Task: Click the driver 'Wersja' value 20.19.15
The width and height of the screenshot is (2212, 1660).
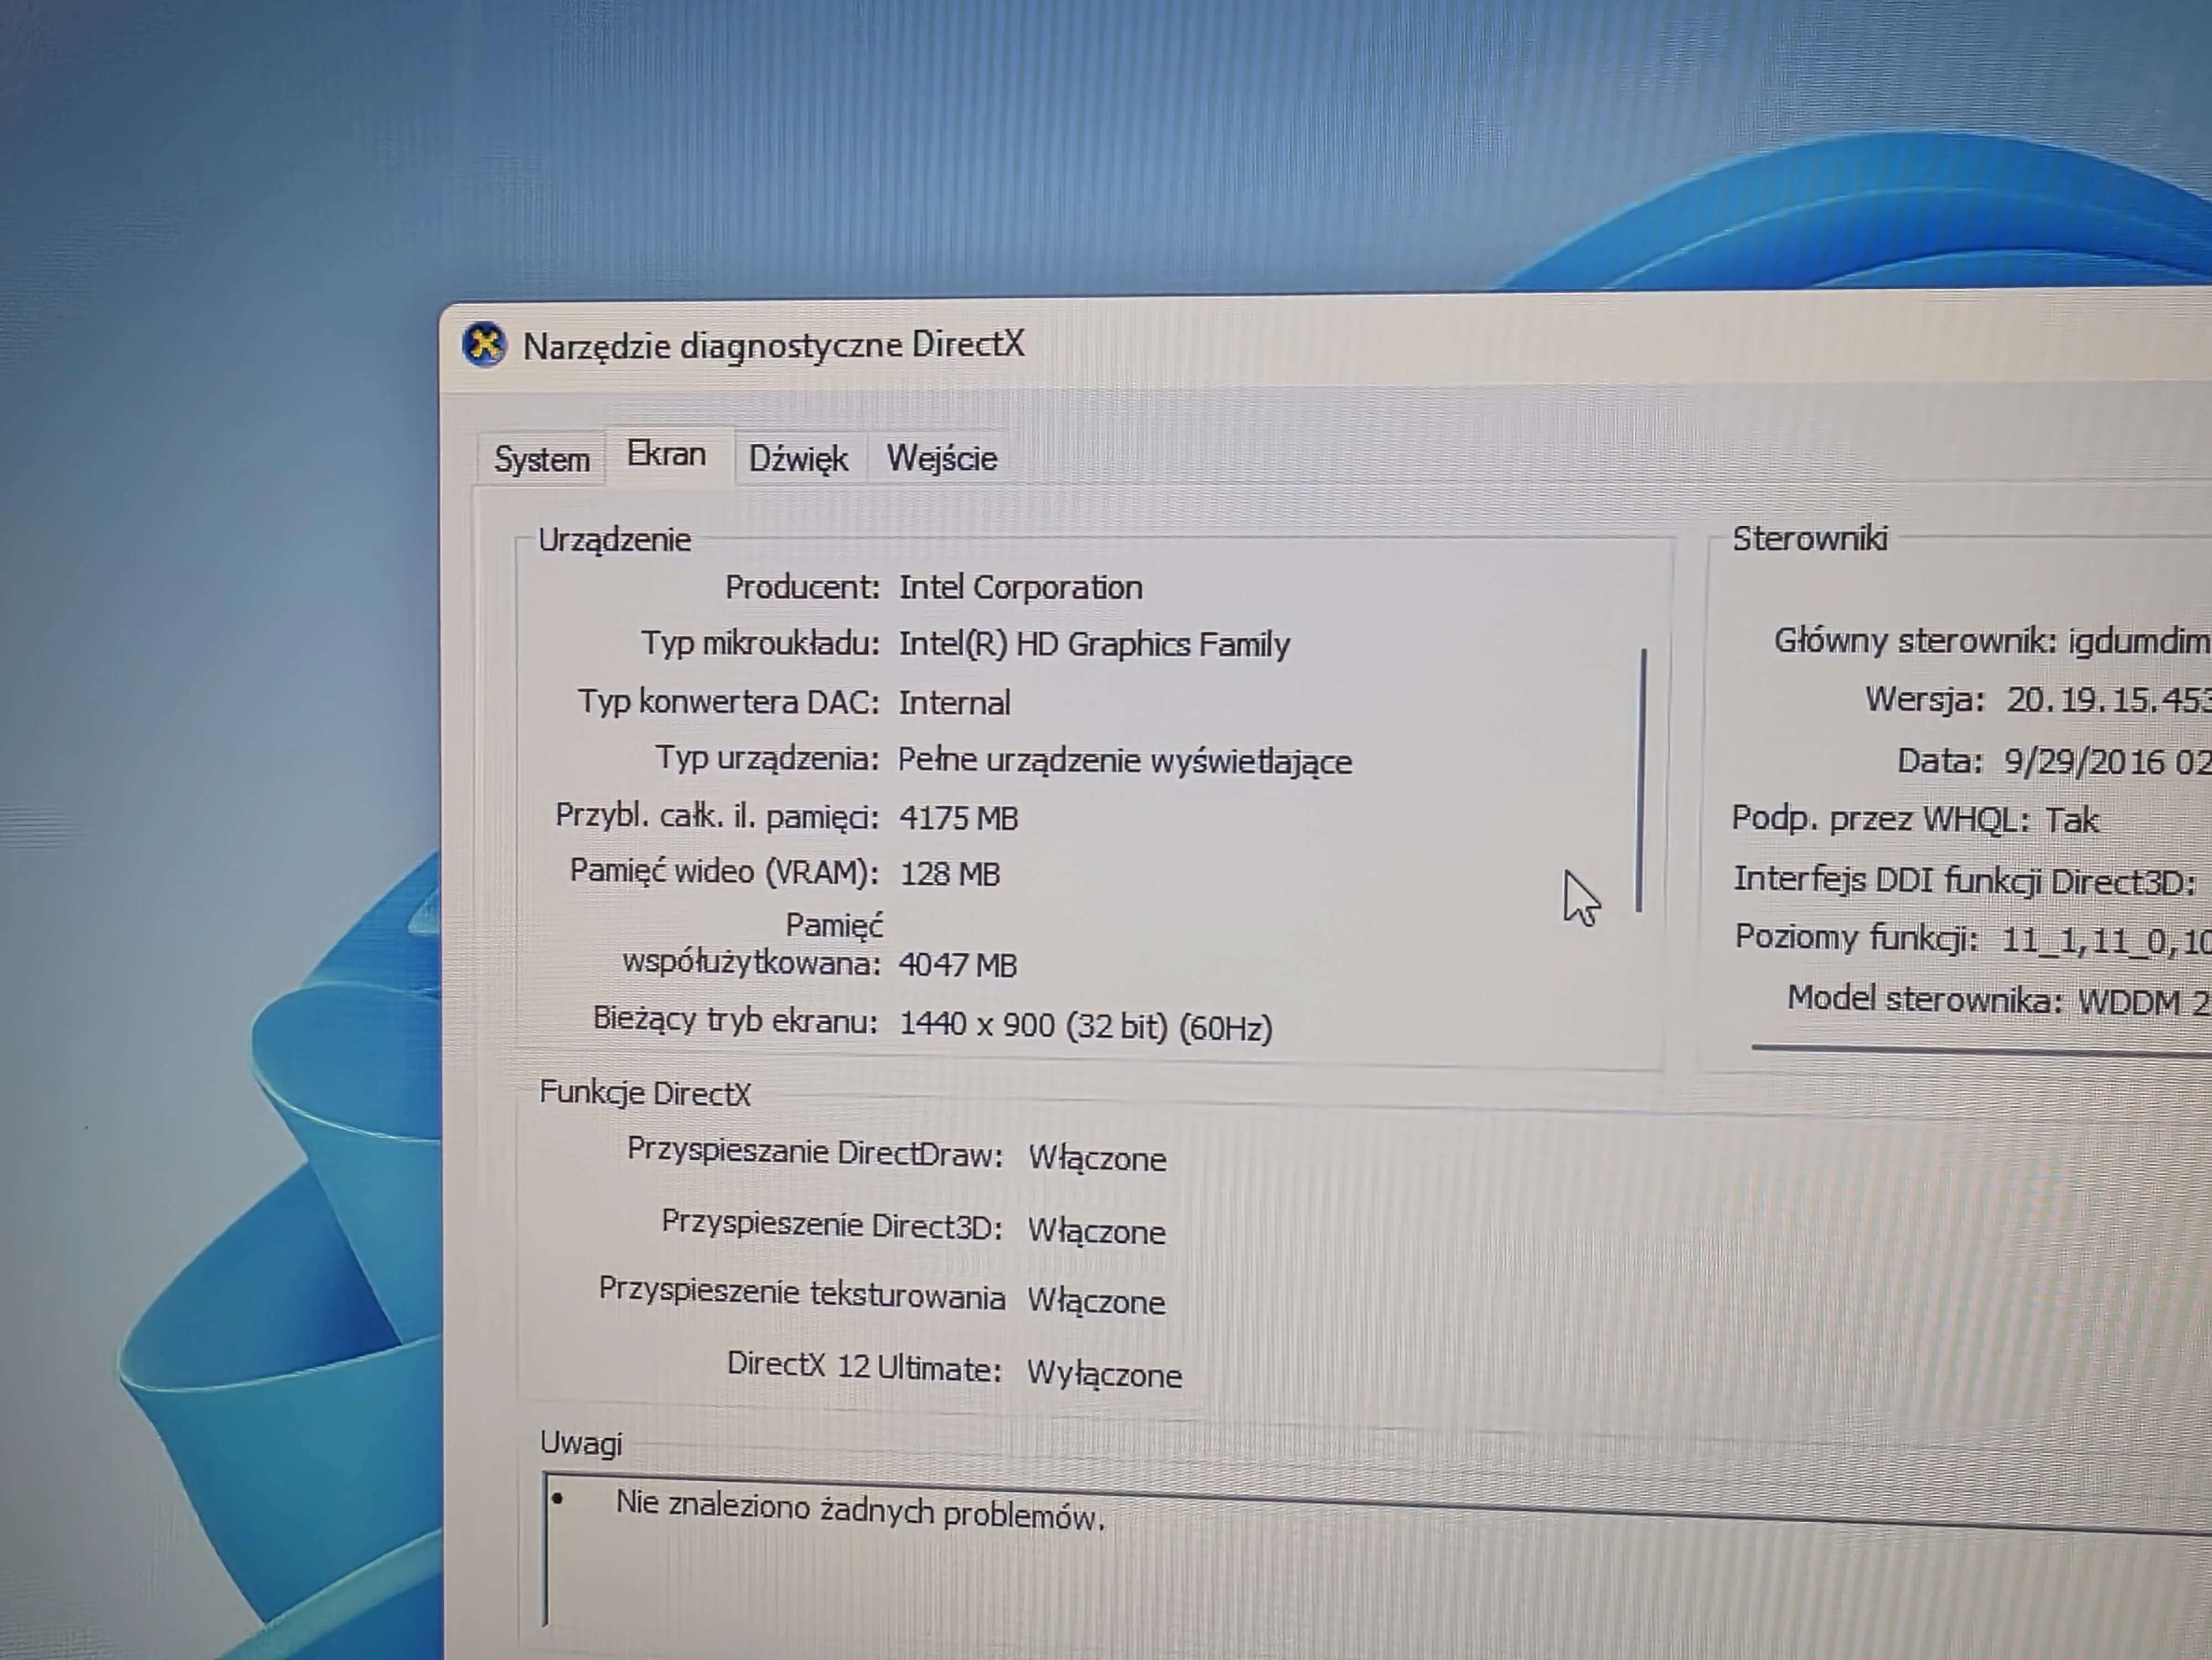Action: pyautogui.click(x=2109, y=700)
